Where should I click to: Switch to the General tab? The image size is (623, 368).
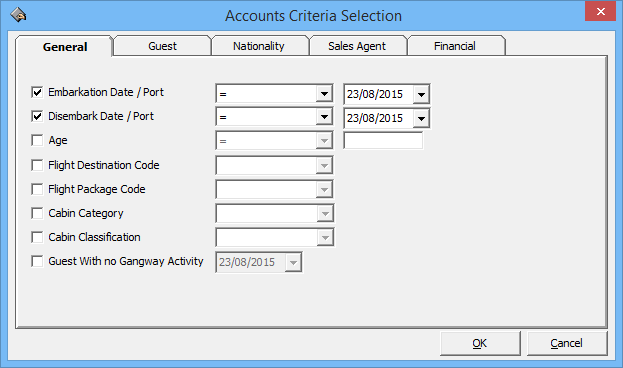click(65, 47)
